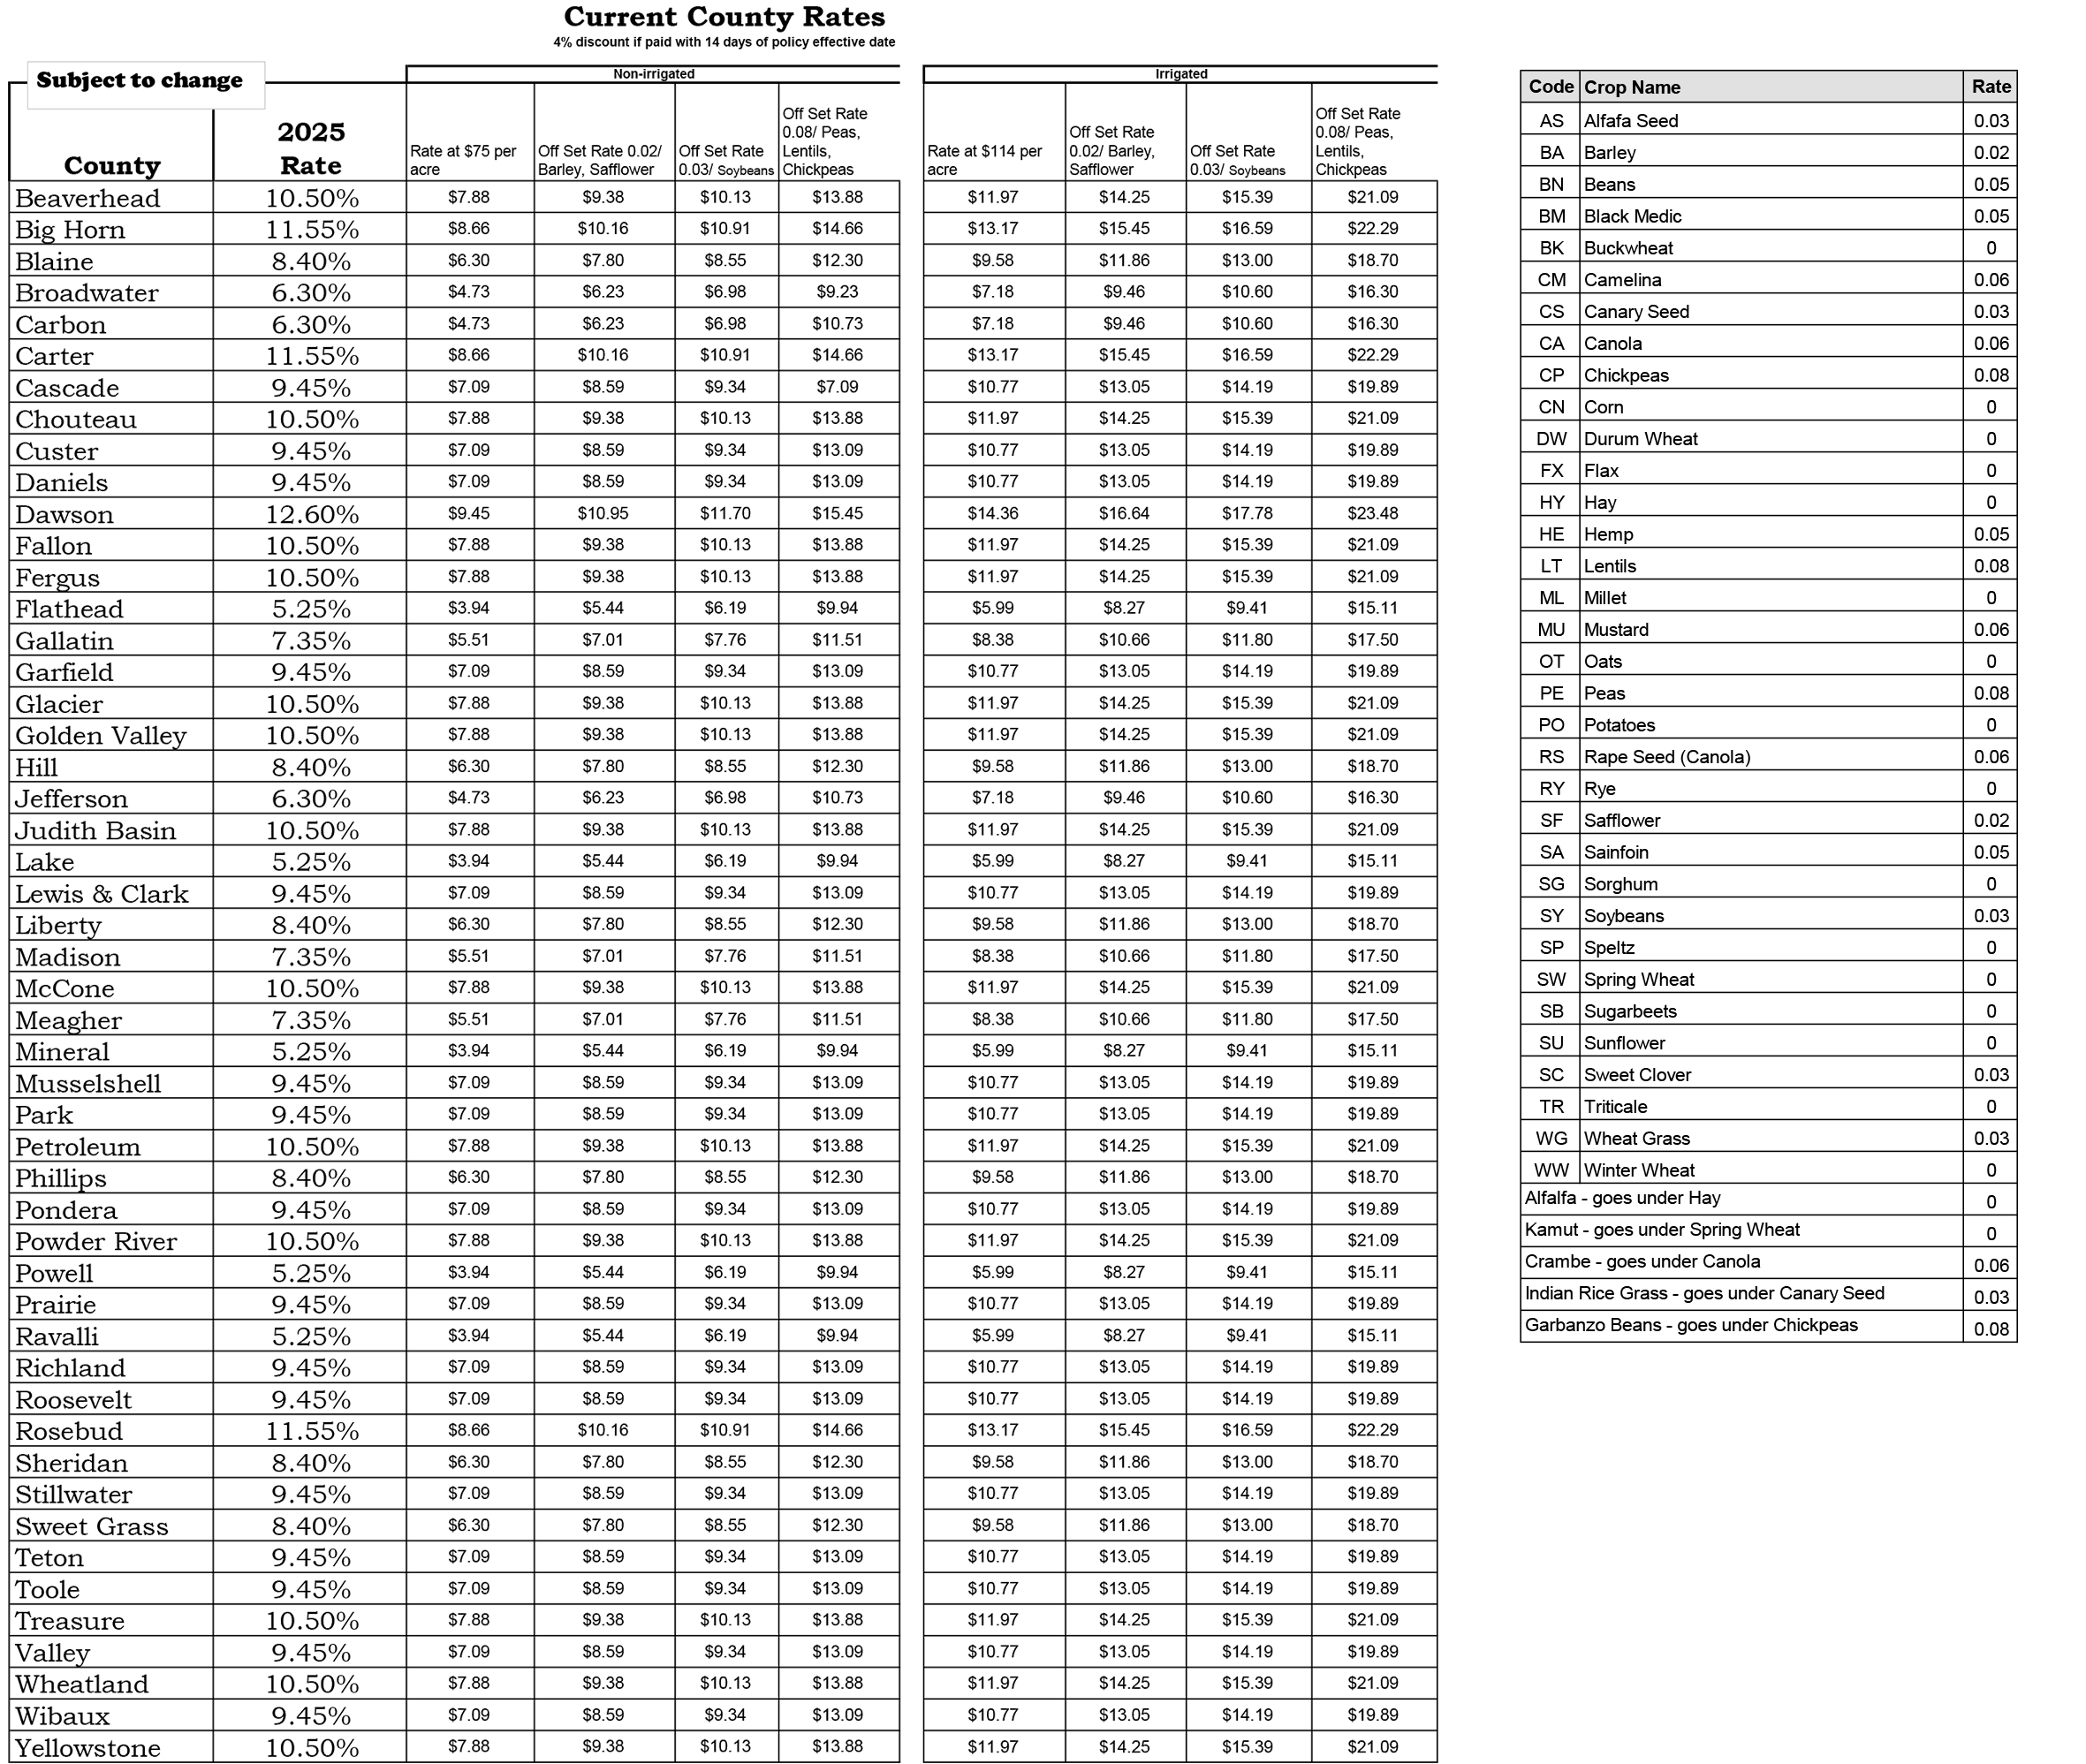
Task: Select Dawson's 12.60% rate cell
Action: tap(311, 514)
